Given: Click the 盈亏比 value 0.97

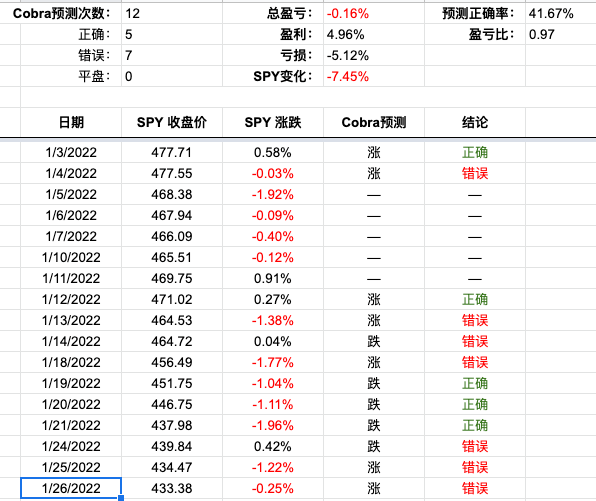Looking at the screenshot, I should click(542, 35).
